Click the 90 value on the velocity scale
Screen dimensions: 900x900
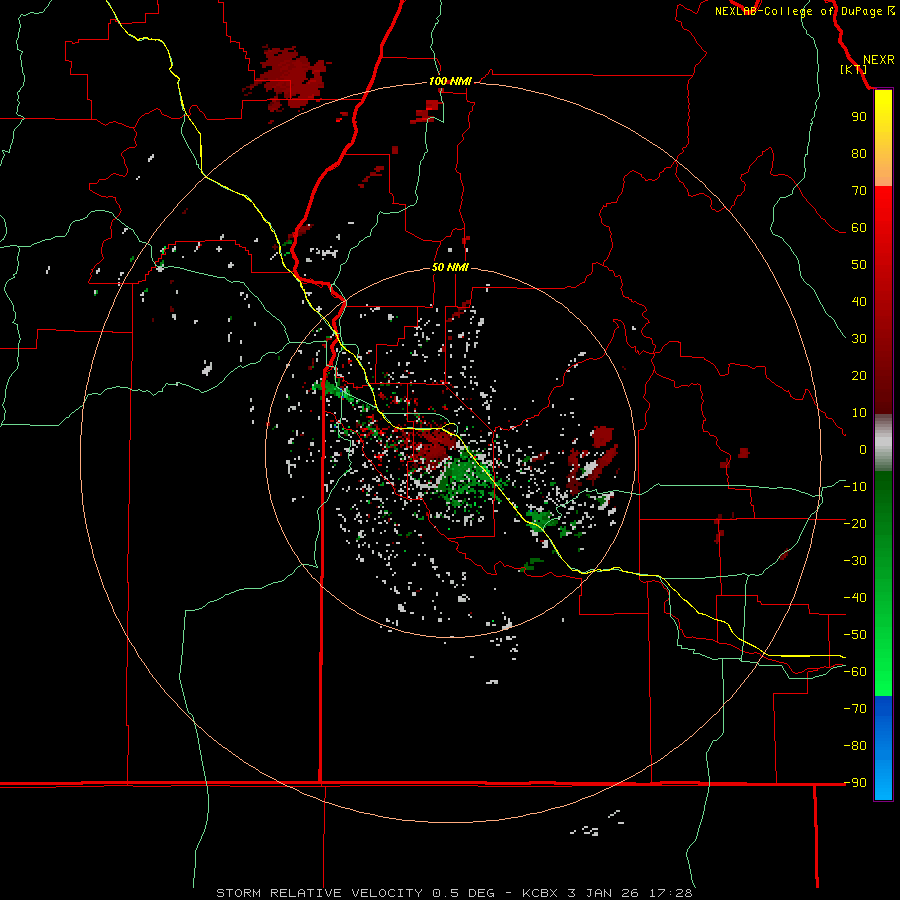point(859,117)
